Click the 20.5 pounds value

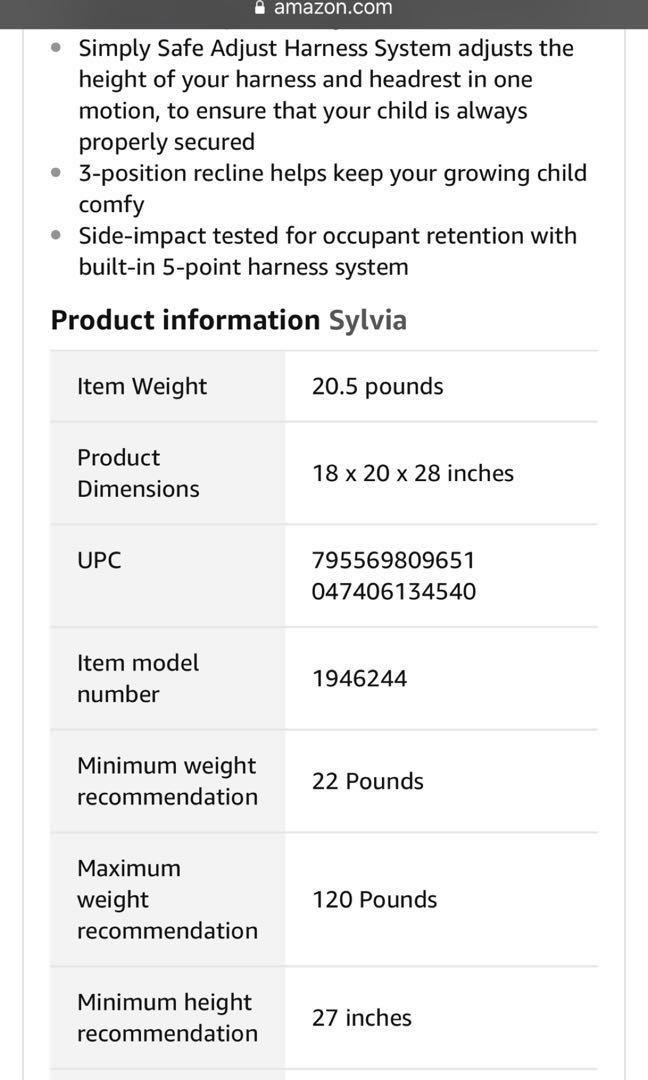377,386
